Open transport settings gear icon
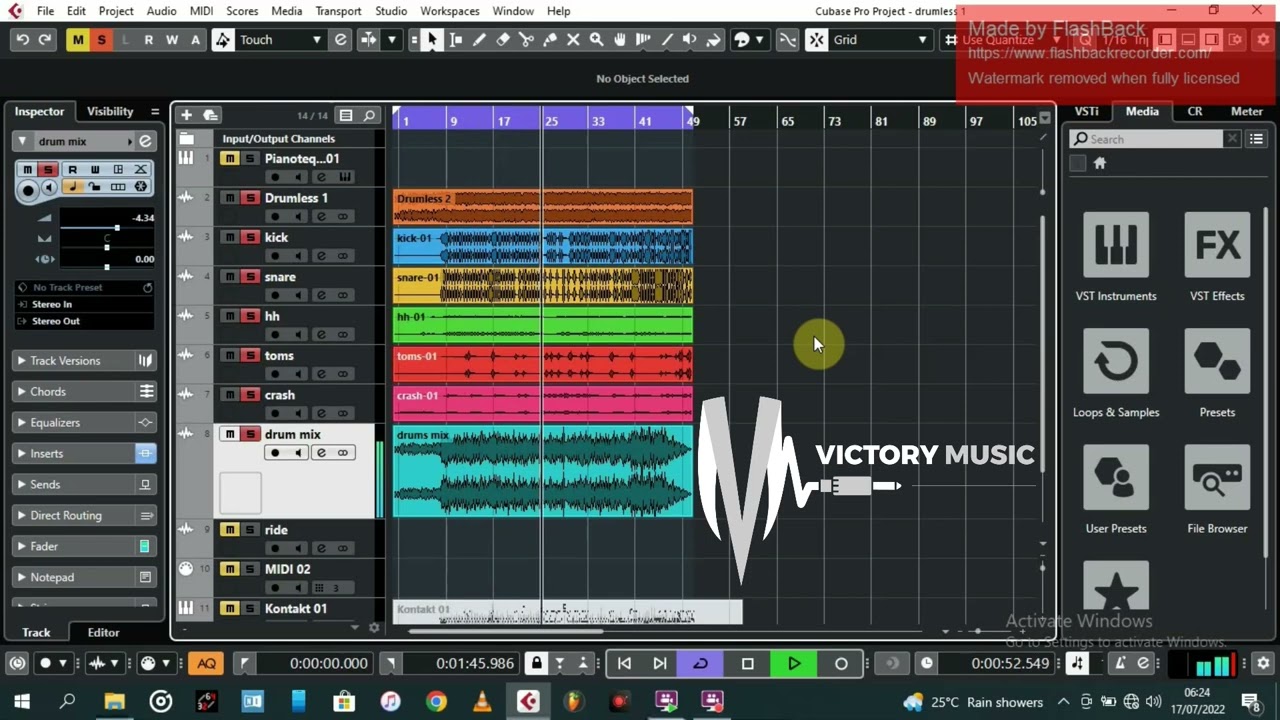1280x720 pixels. [x=1263, y=663]
